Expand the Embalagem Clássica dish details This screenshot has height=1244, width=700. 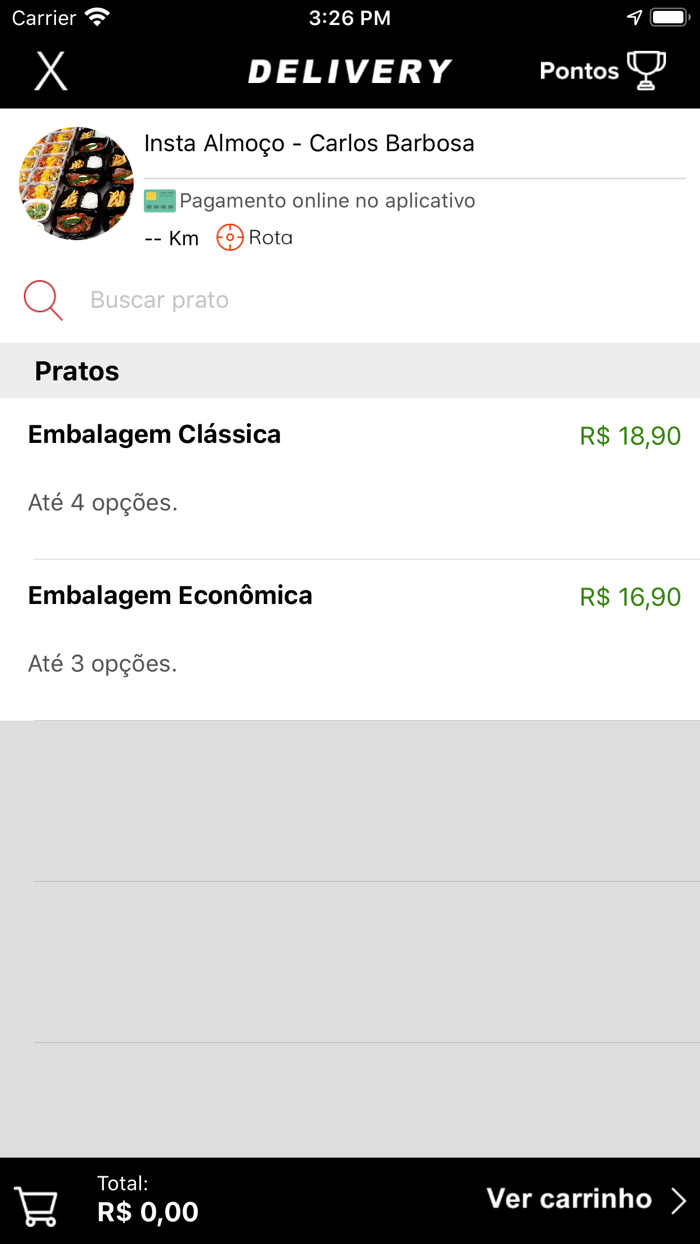pyautogui.click(x=154, y=434)
